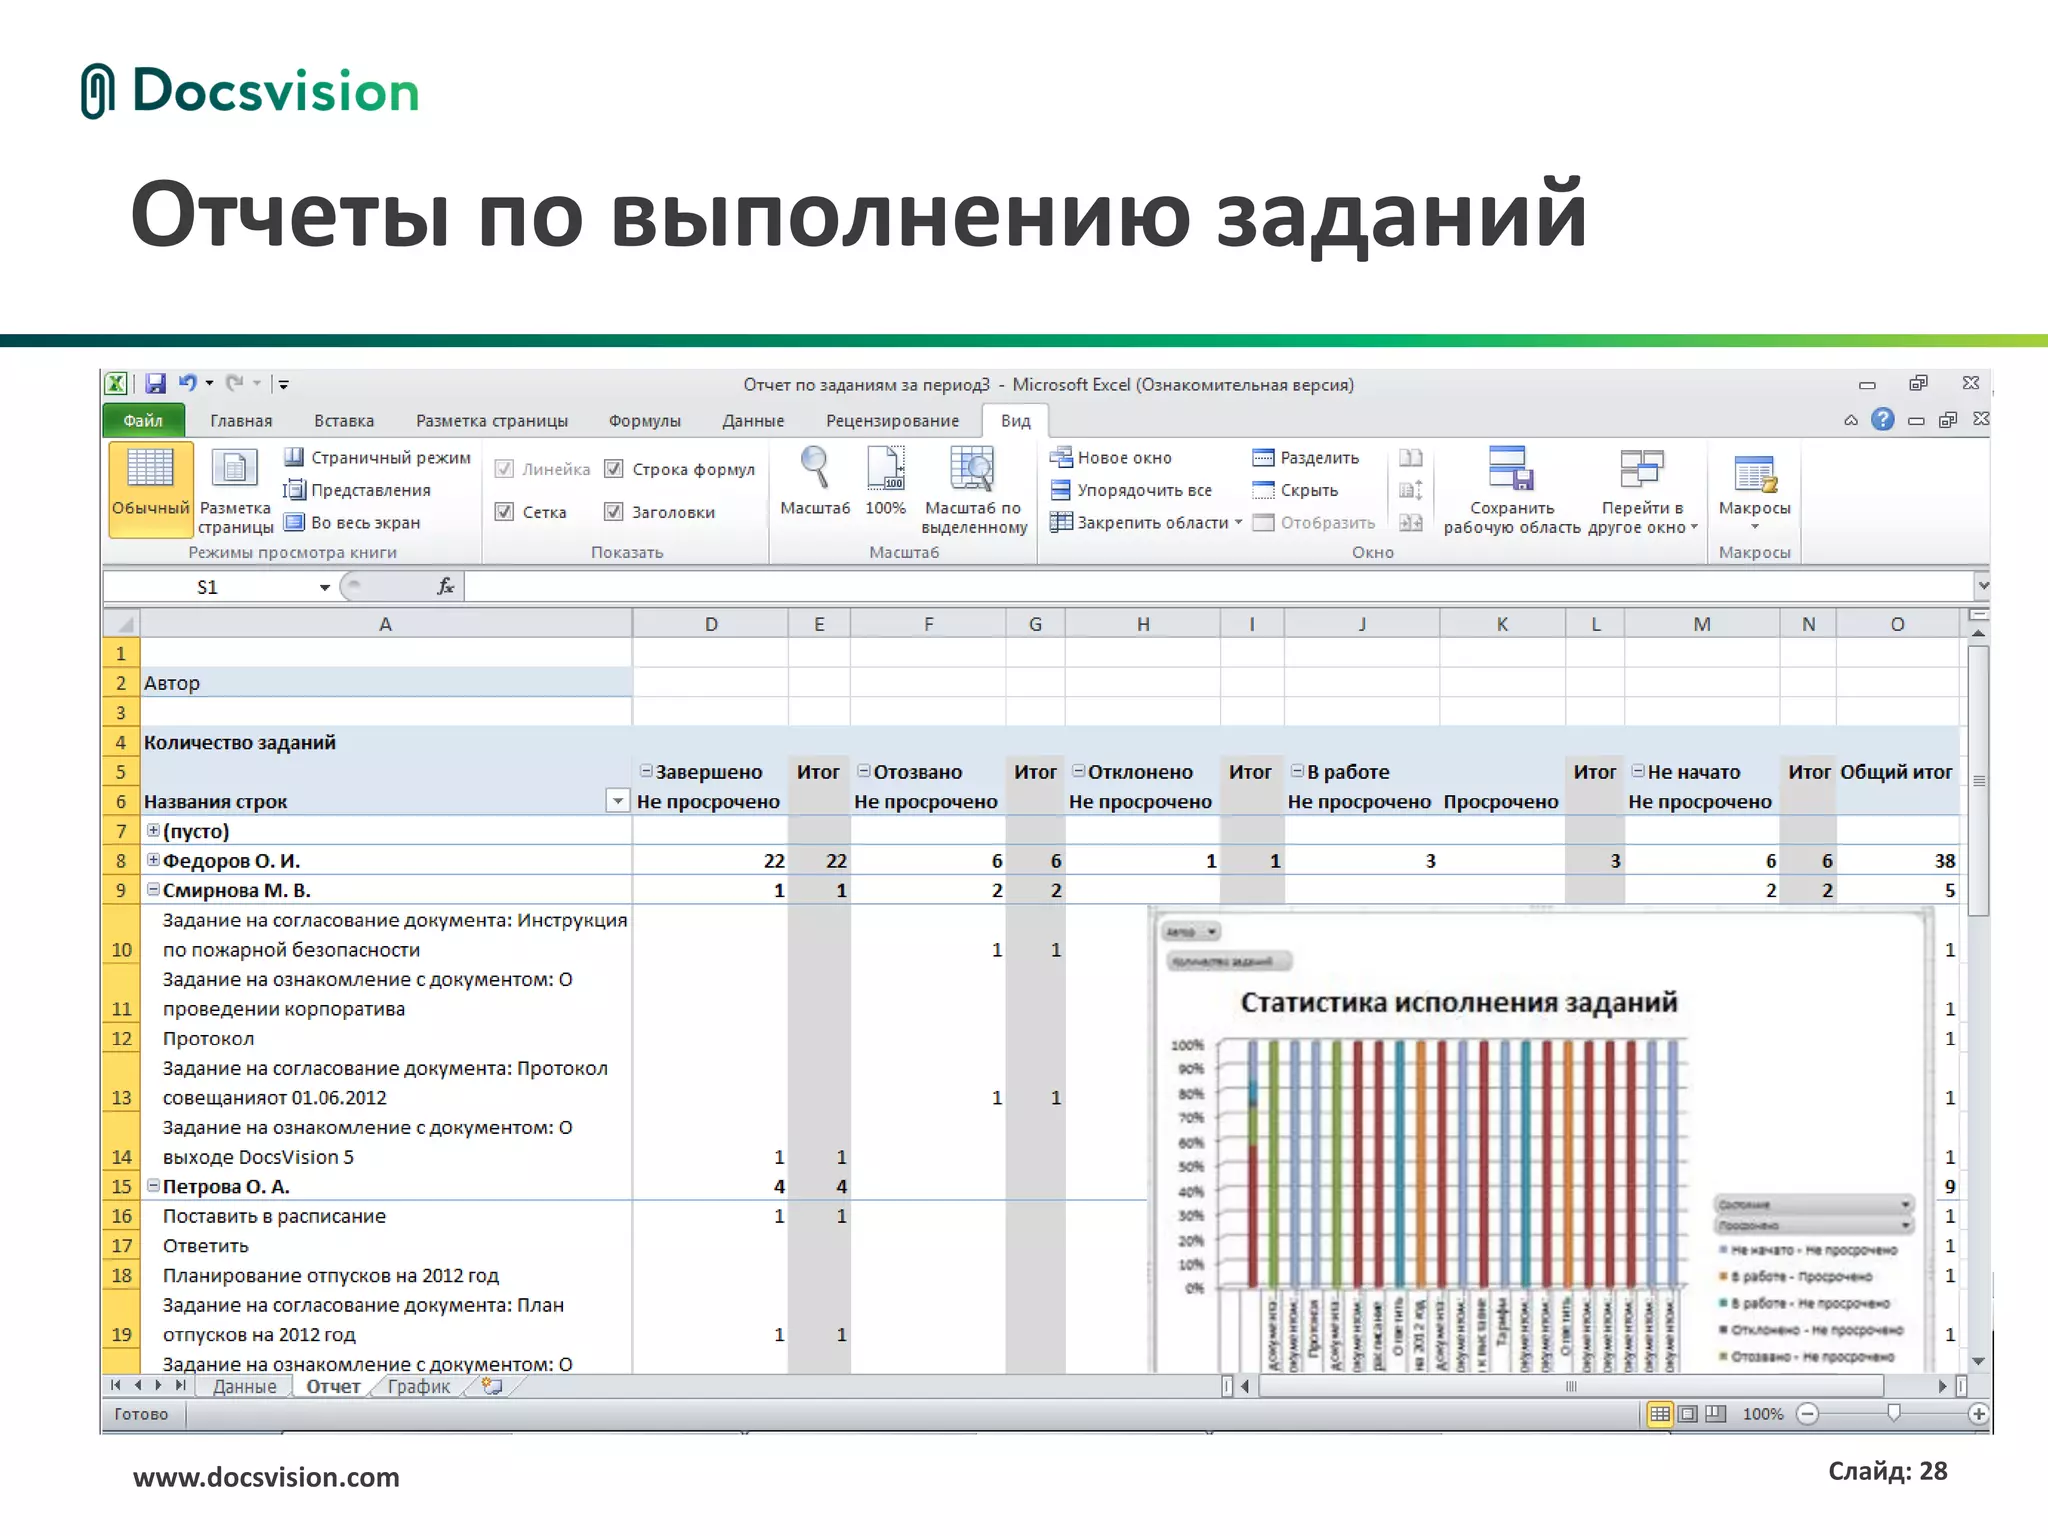The image size is (2048, 1536).
Task: Open Страничный режим view
Action: (x=377, y=457)
